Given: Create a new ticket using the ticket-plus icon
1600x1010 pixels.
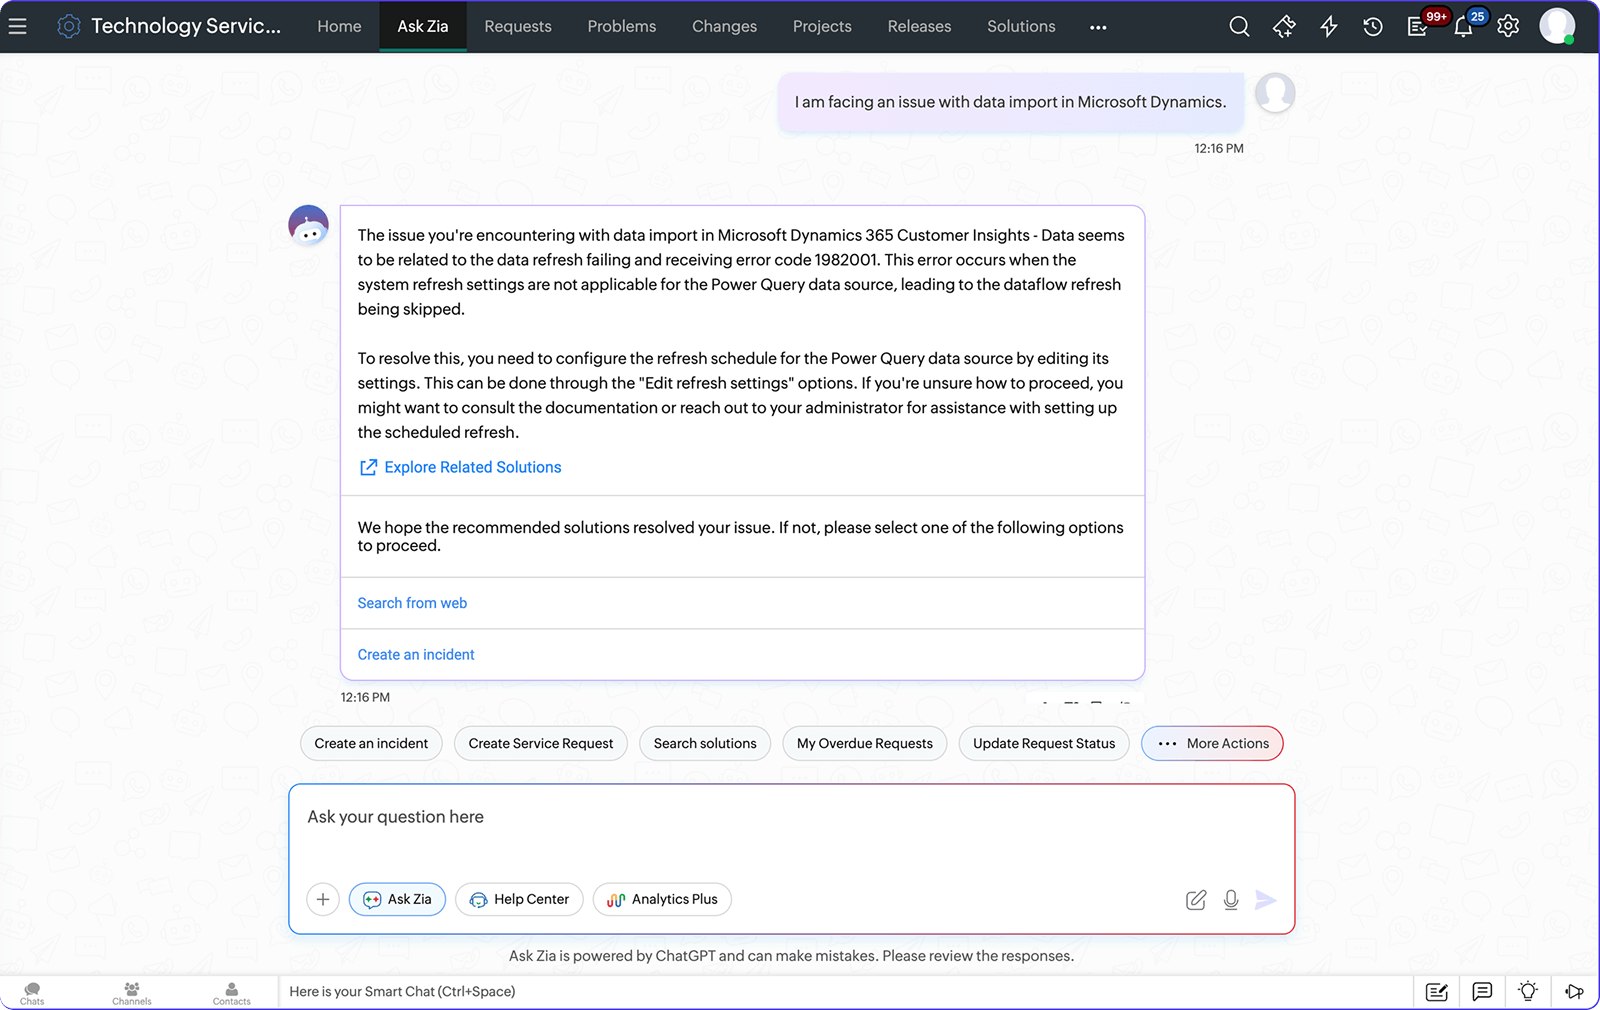Looking at the screenshot, I should [x=1284, y=27].
